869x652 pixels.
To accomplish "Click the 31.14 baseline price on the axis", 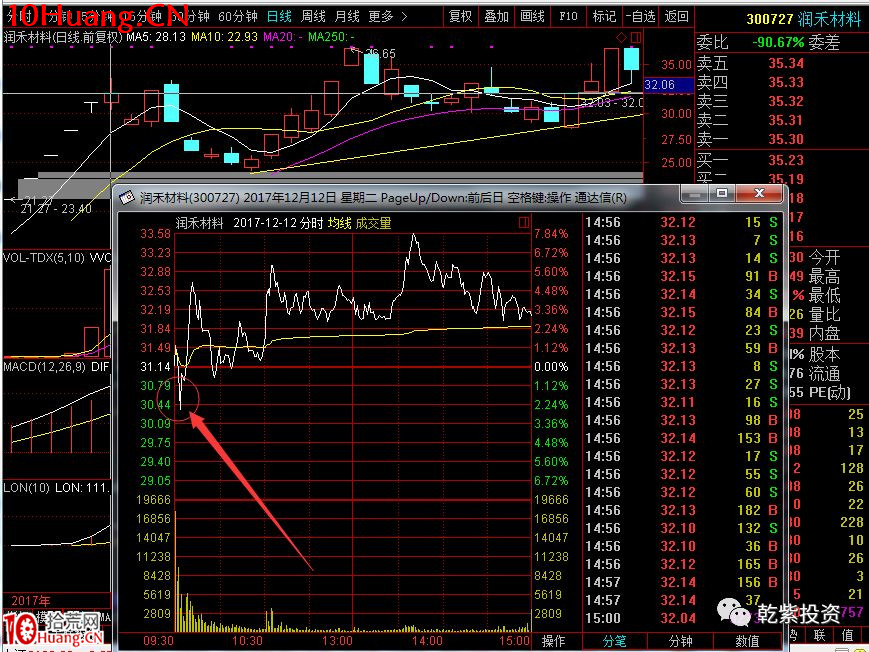I will click(156, 366).
